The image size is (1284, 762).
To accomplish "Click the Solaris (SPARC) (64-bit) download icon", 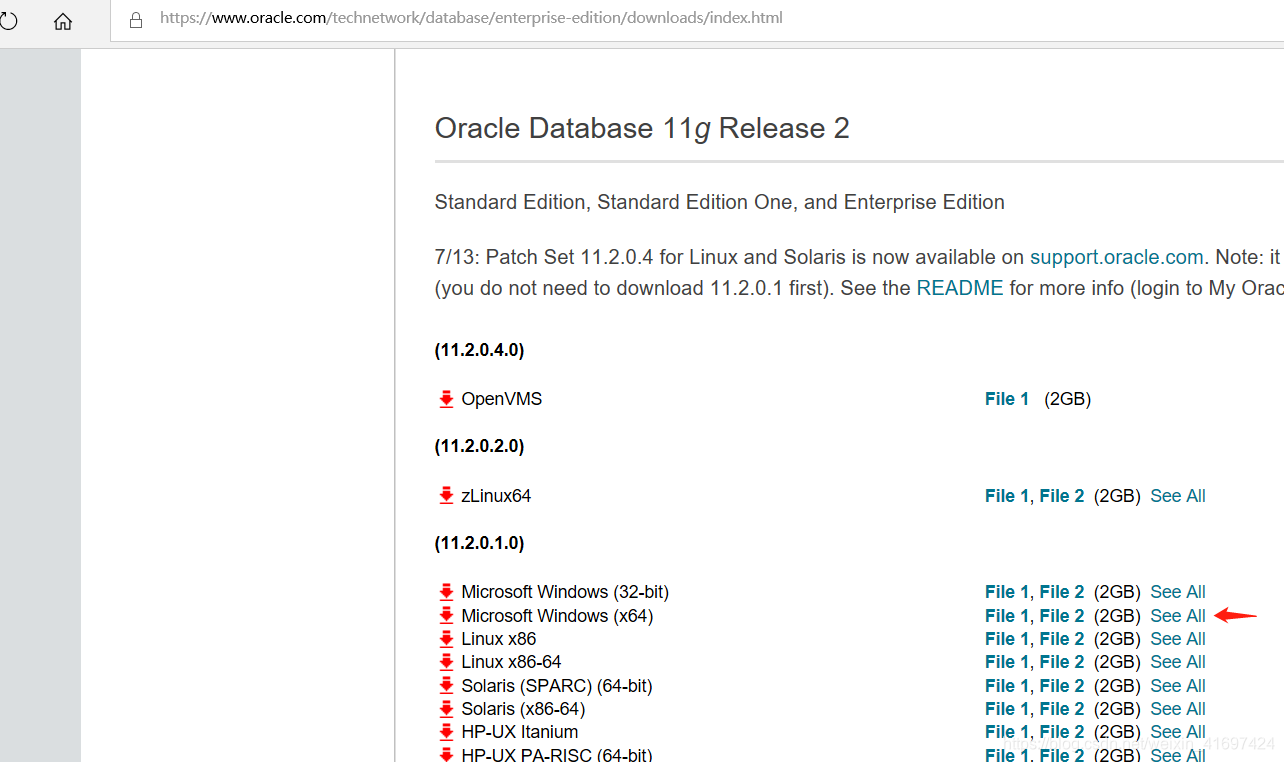I will coord(446,686).
